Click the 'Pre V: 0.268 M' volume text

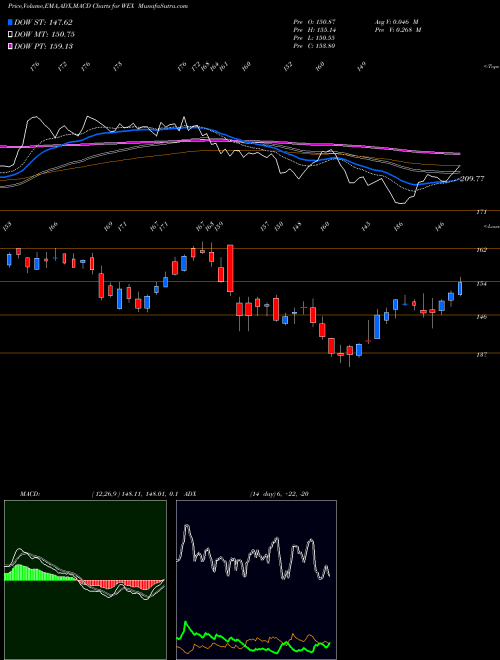coord(398,30)
